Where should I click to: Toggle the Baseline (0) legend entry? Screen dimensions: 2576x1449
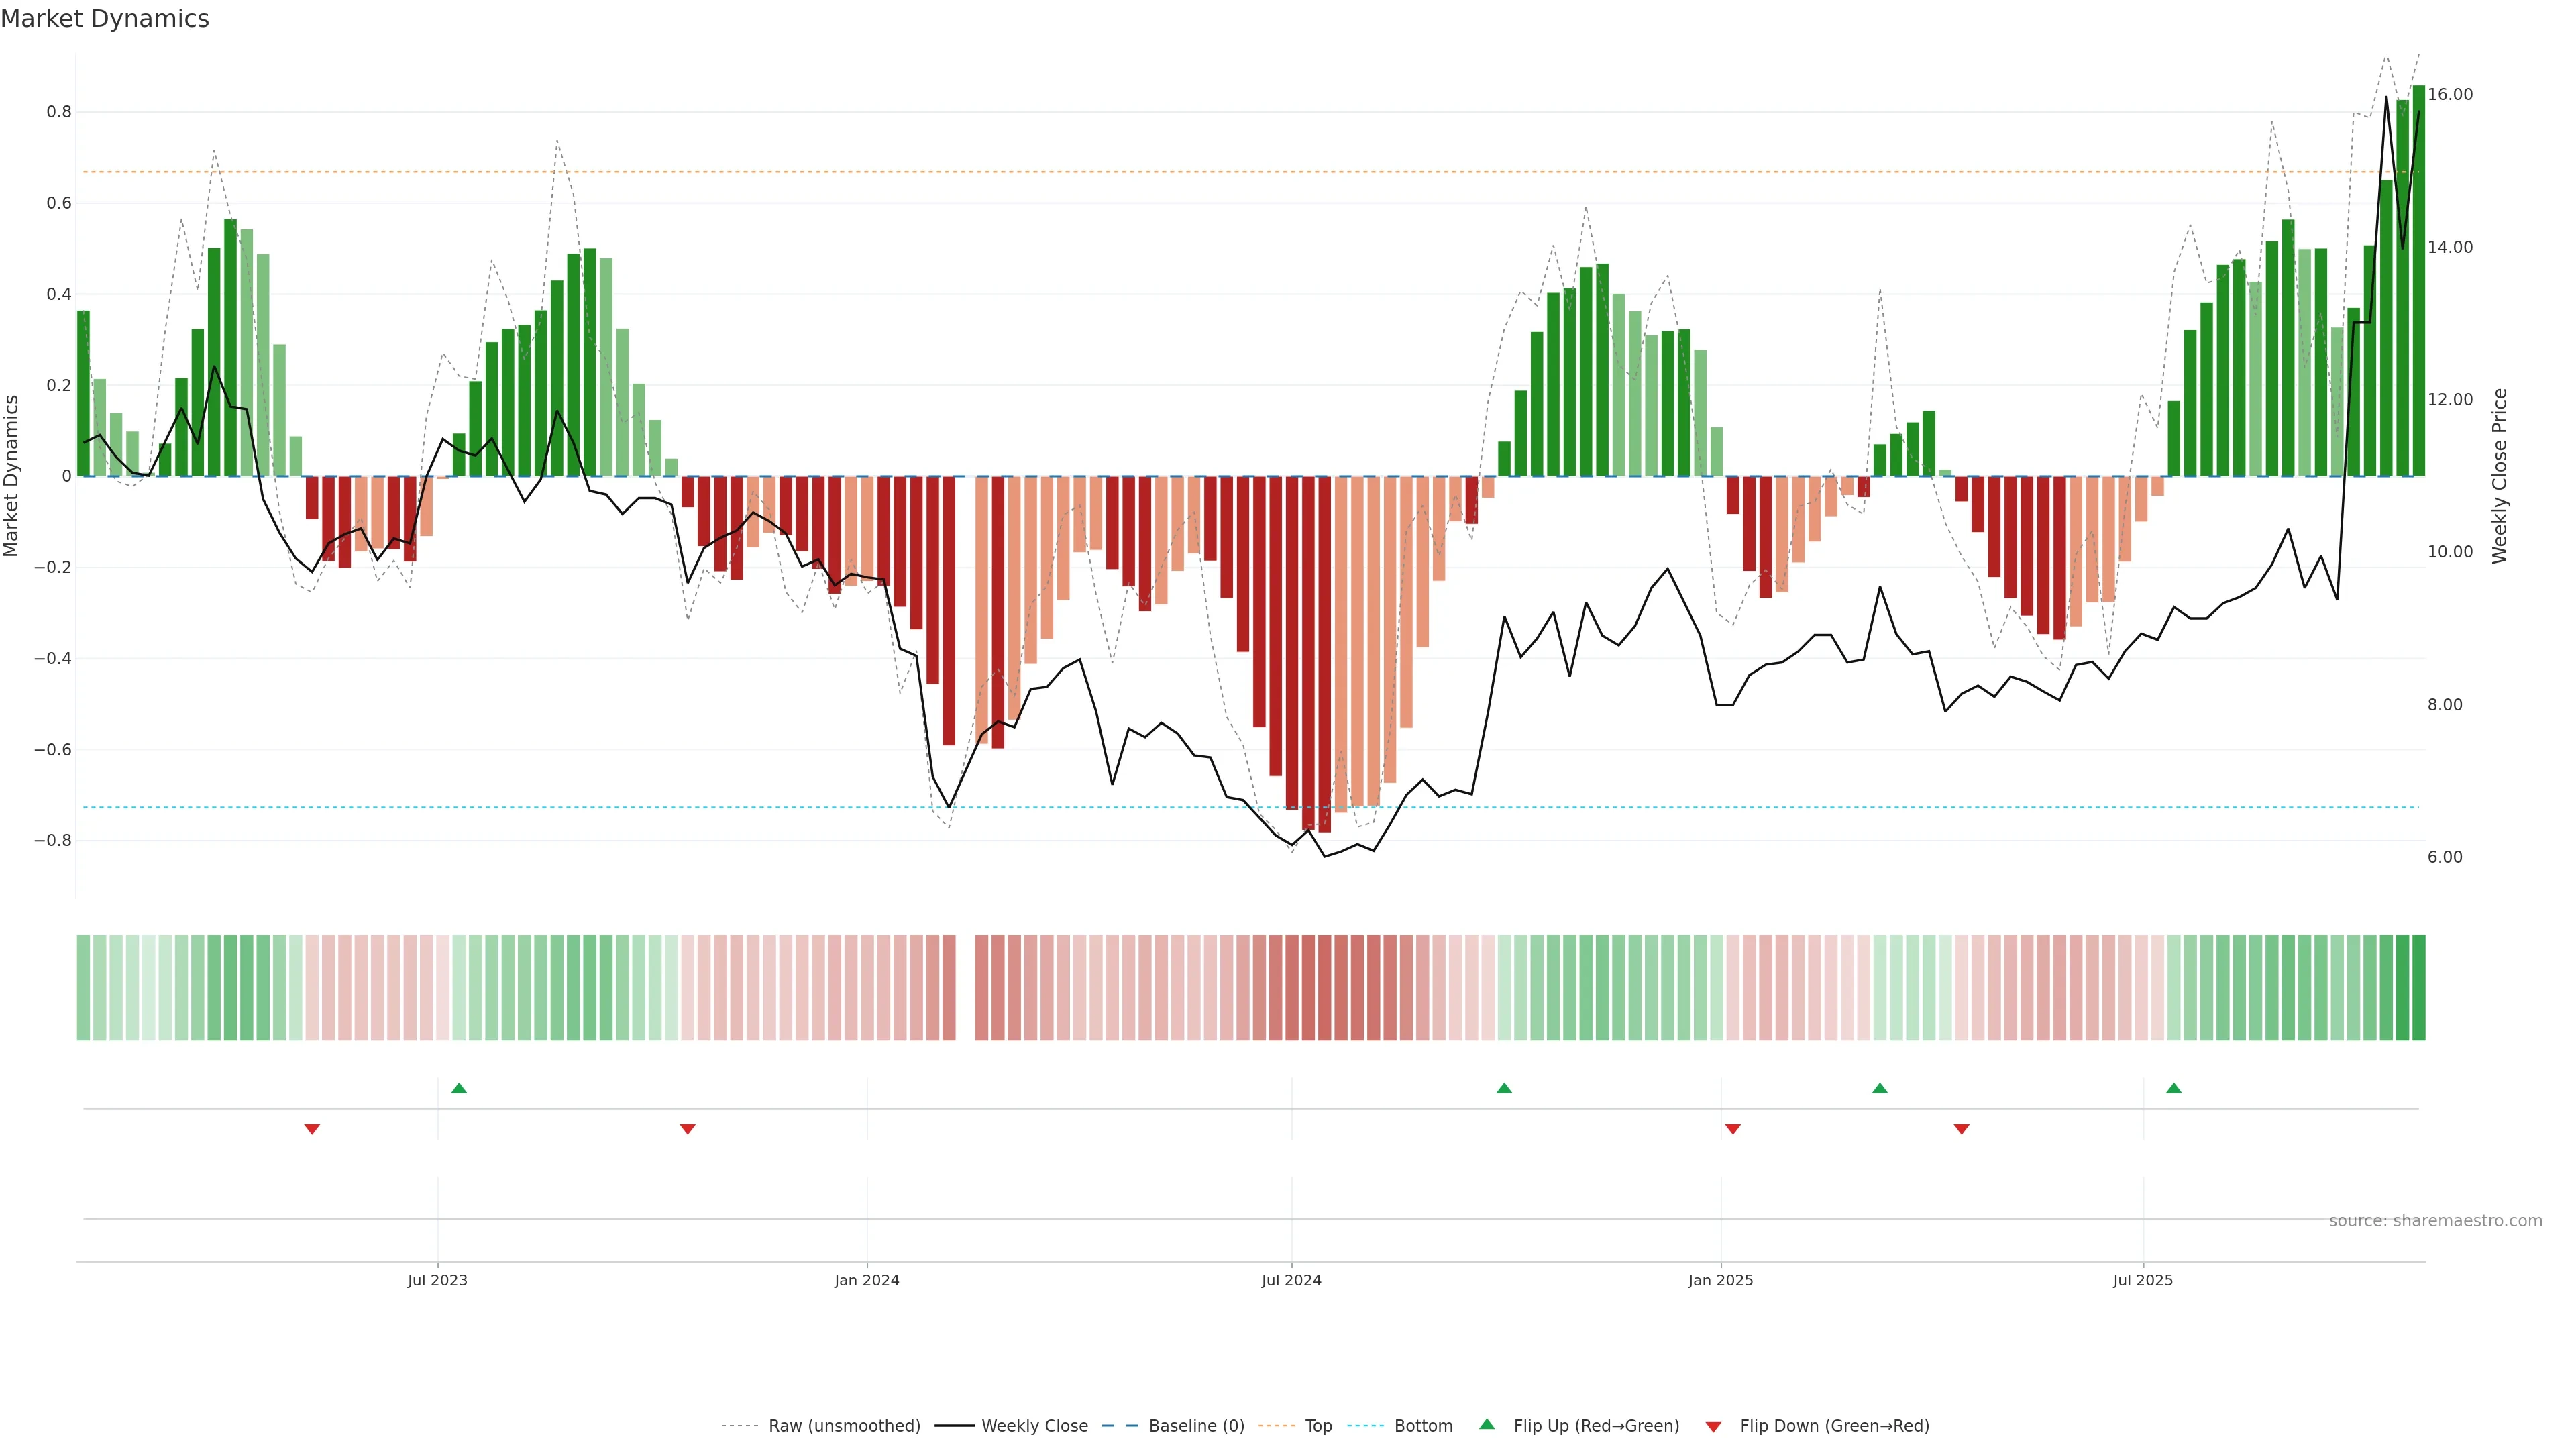click(x=1196, y=1426)
